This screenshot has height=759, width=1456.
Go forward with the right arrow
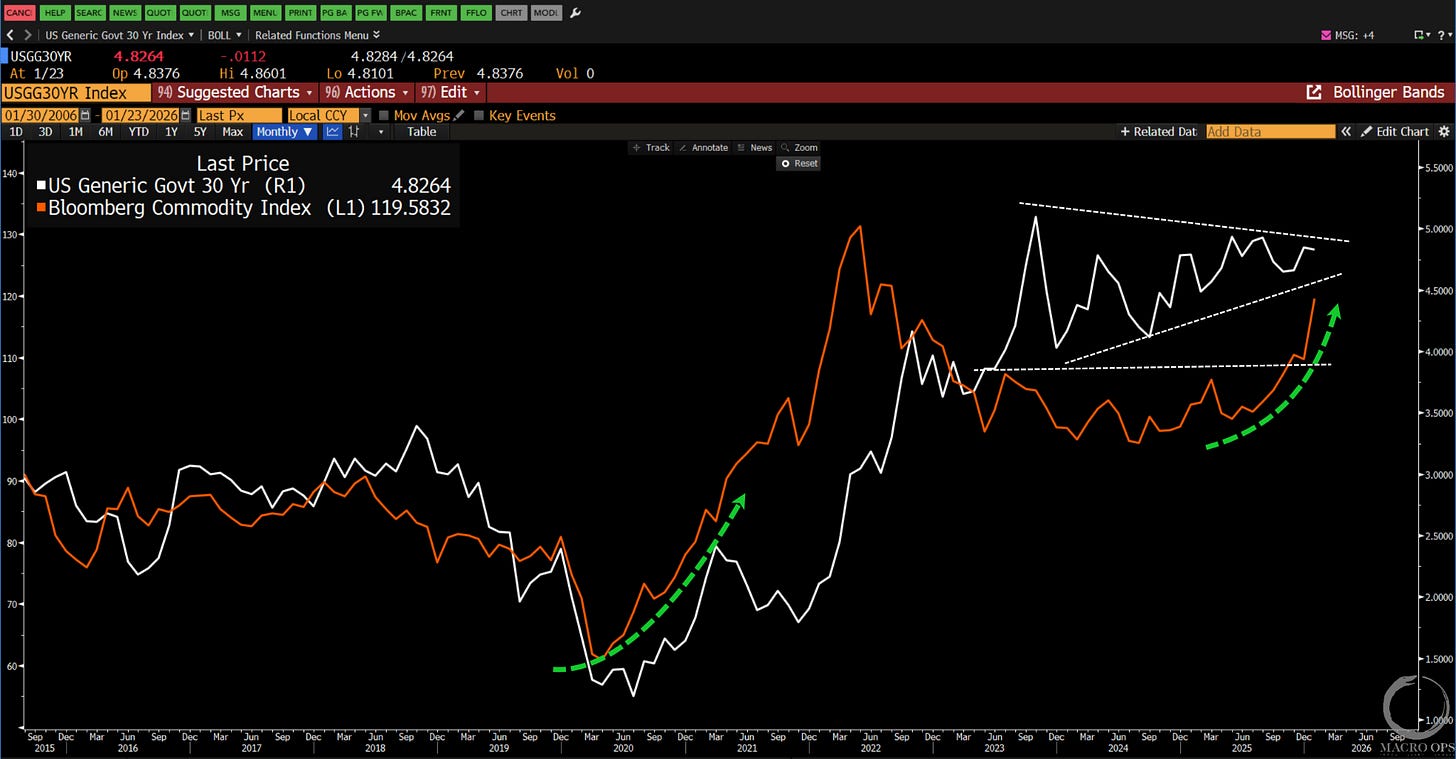[x=26, y=34]
